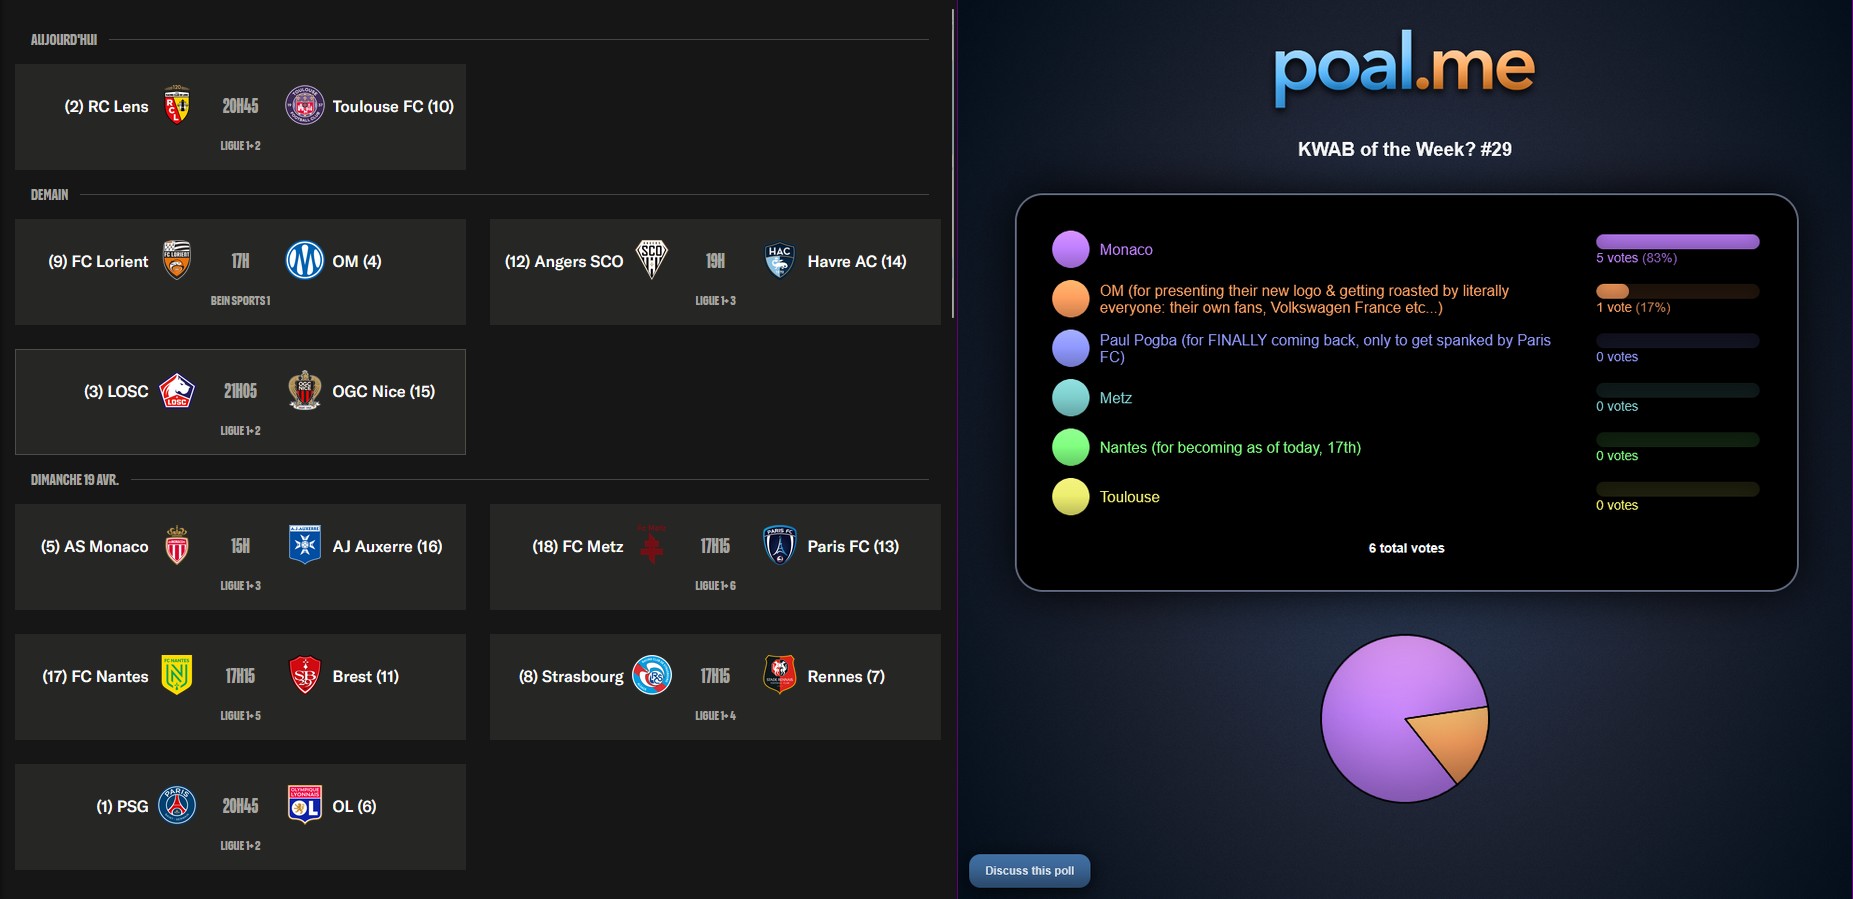Choose the Nantes 17th place option
This screenshot has width=1853, height=899.
tap(1230, 448)
